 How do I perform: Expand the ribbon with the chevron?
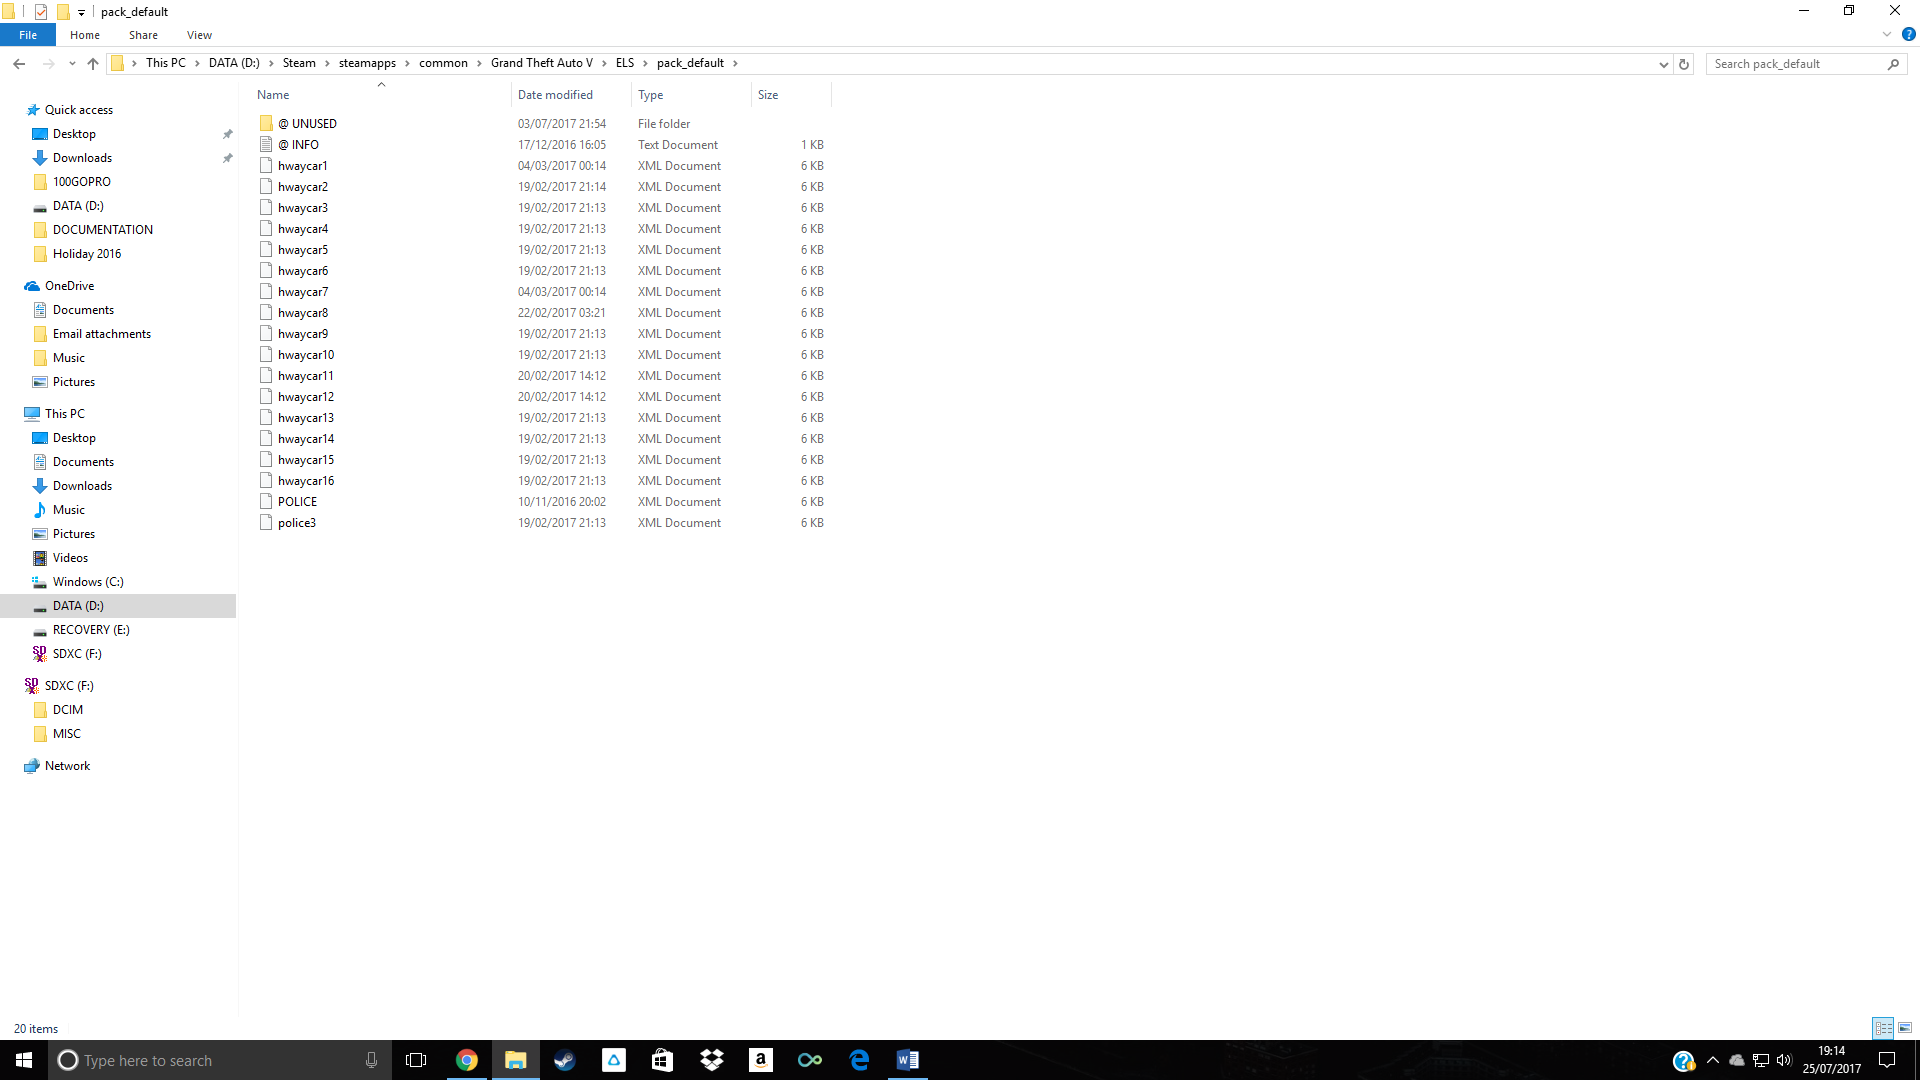tap(1887, 34)
